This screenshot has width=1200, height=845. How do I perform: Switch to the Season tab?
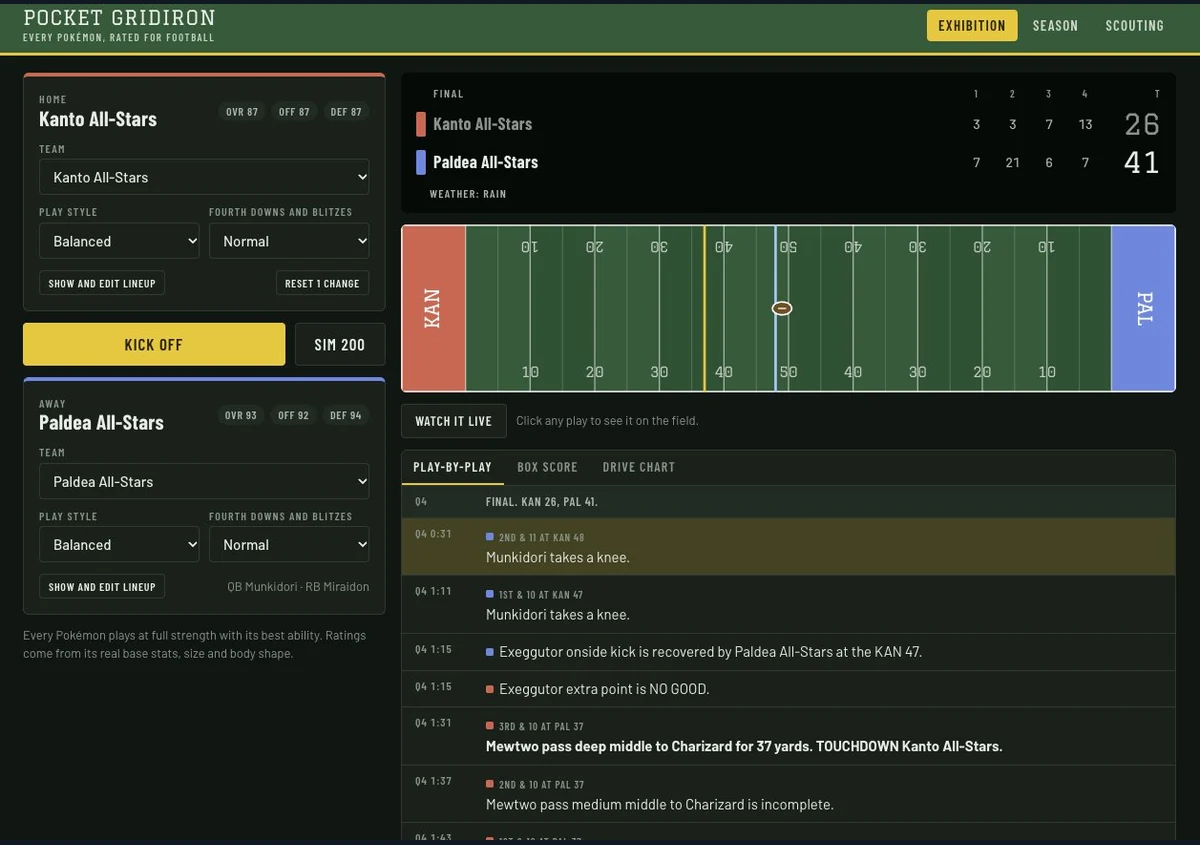(x=1055, y=25)
